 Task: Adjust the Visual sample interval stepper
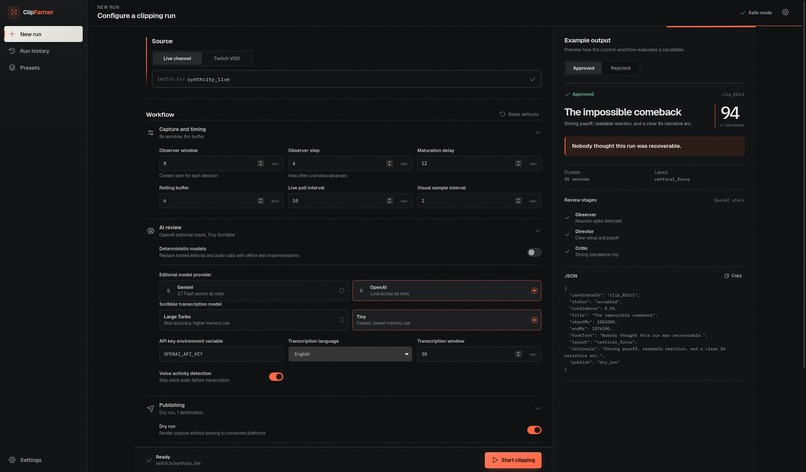(518, 201)
